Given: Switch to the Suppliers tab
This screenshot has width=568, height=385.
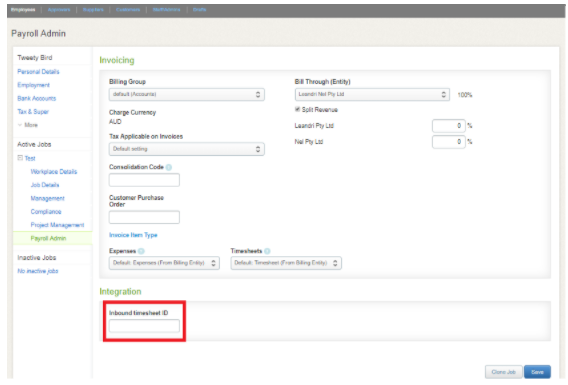Looking at the screenshot, I should (x=93, y=10).
